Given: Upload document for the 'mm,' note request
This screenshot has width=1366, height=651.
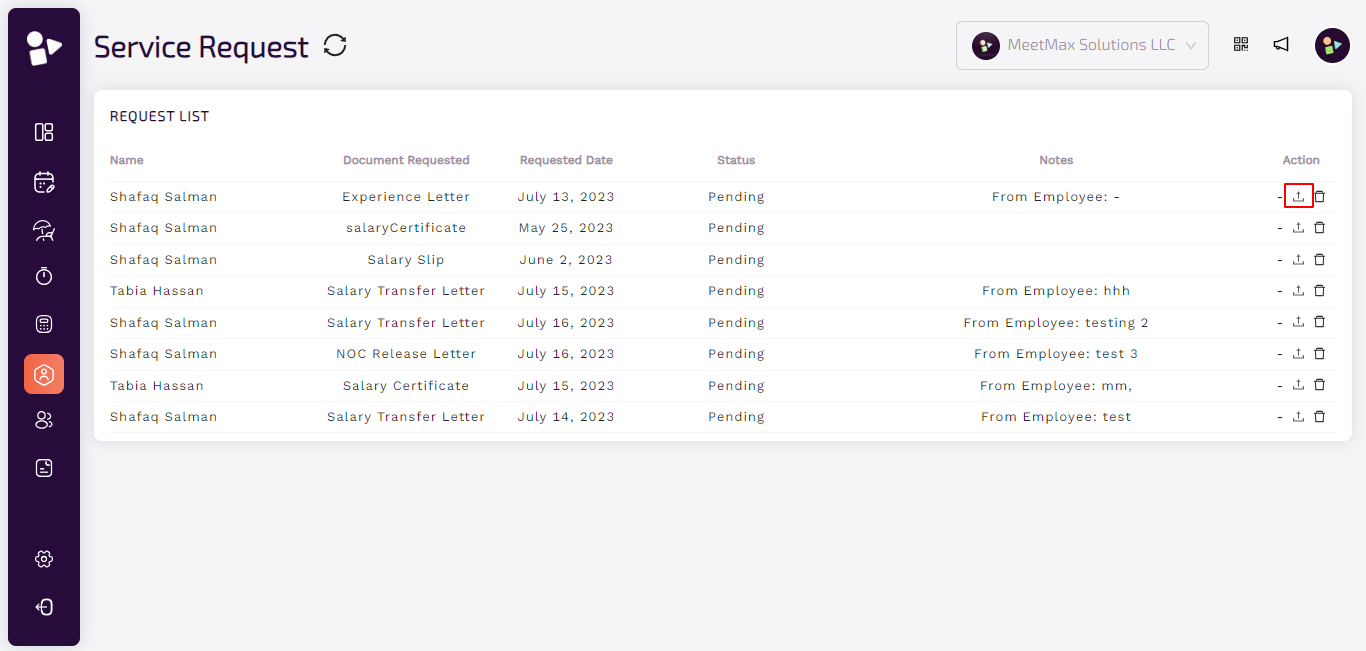Looking at the screenshot, I should tap(1298, 386).
